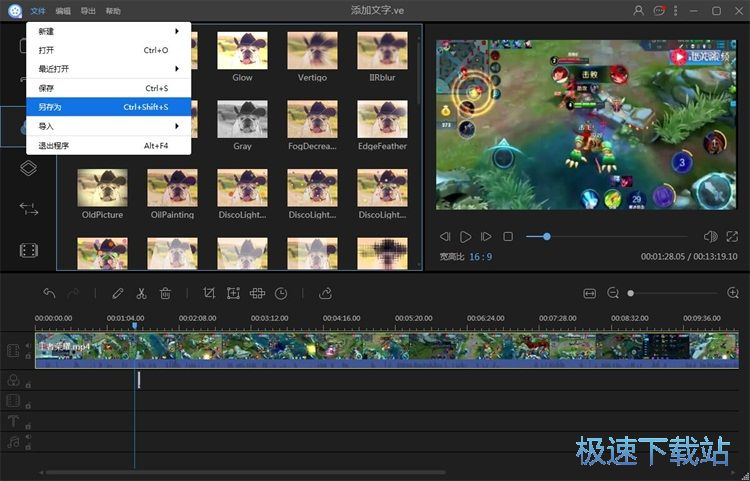Click the blue playhead marker on ruler
Image resolution: width=750 pixels, height=481 pixels.
click(134, 326)
